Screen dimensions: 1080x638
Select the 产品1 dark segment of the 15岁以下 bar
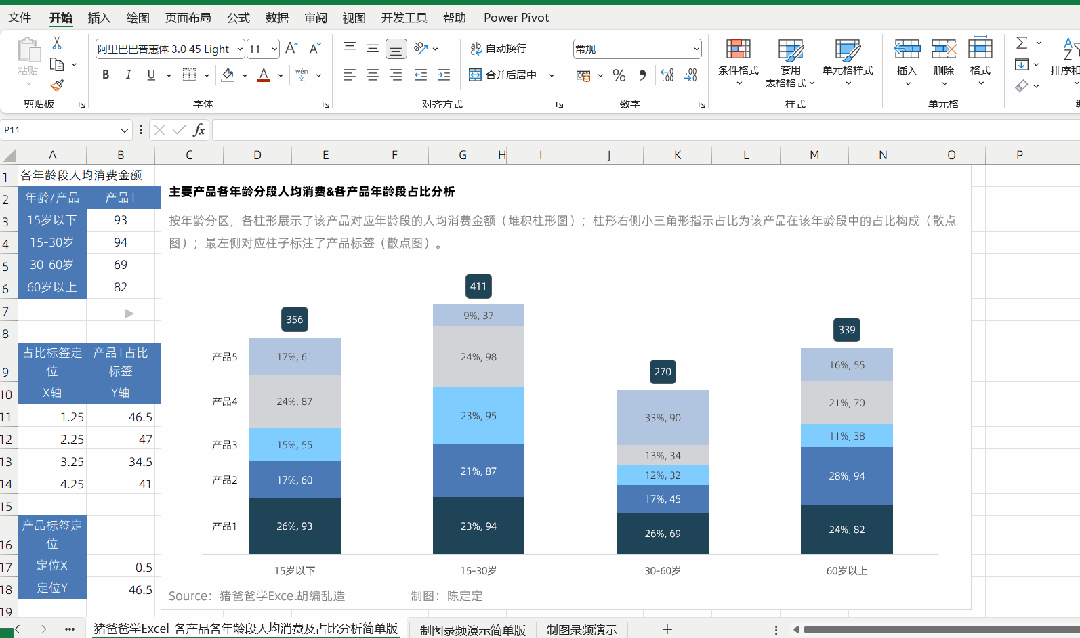pos(295,526)
